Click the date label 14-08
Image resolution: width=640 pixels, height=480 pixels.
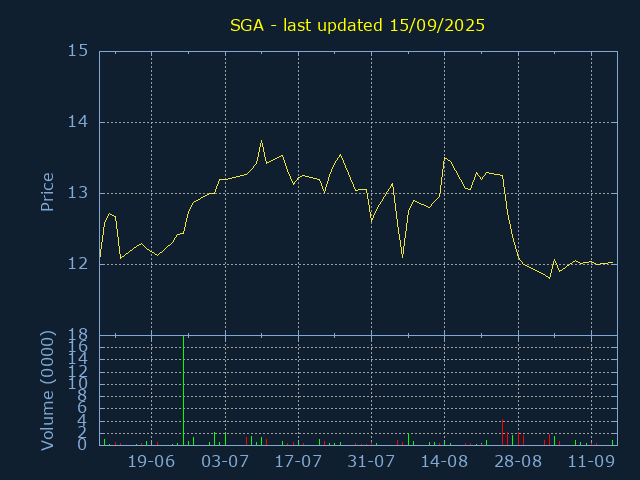pos(444,462)
